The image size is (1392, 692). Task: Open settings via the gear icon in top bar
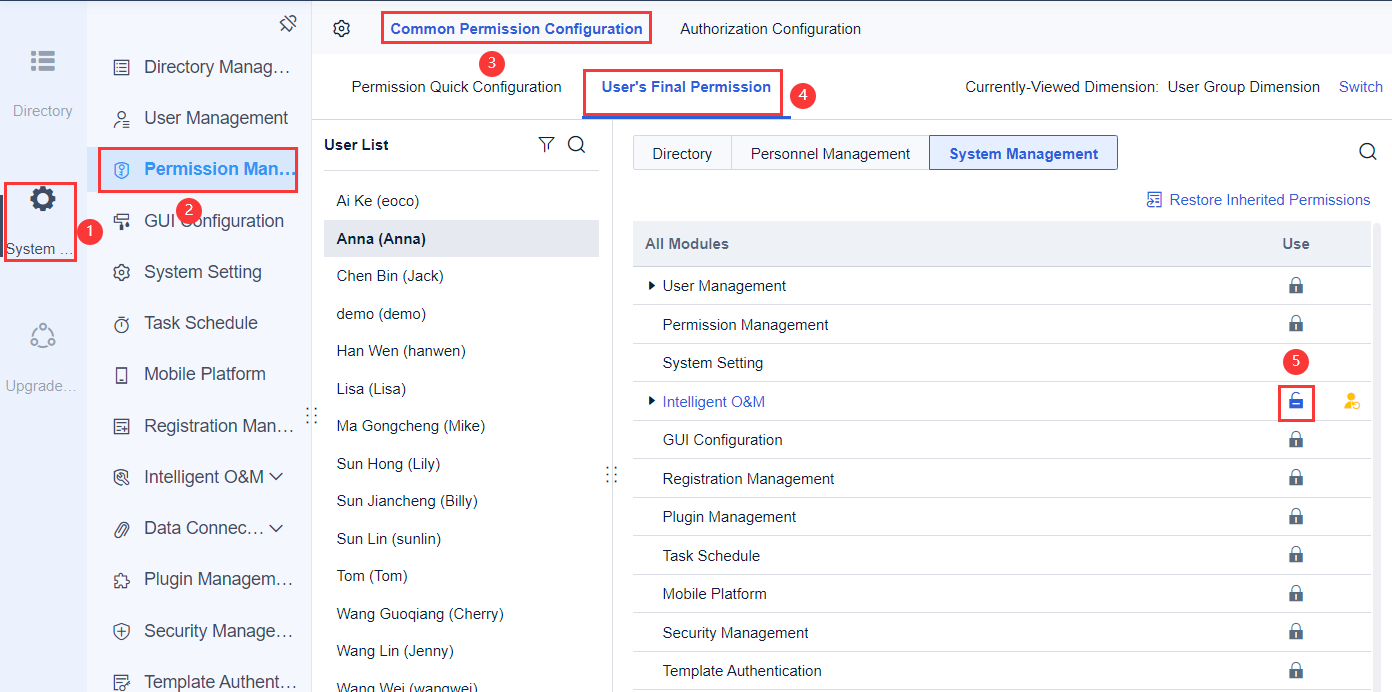(341, 29)
